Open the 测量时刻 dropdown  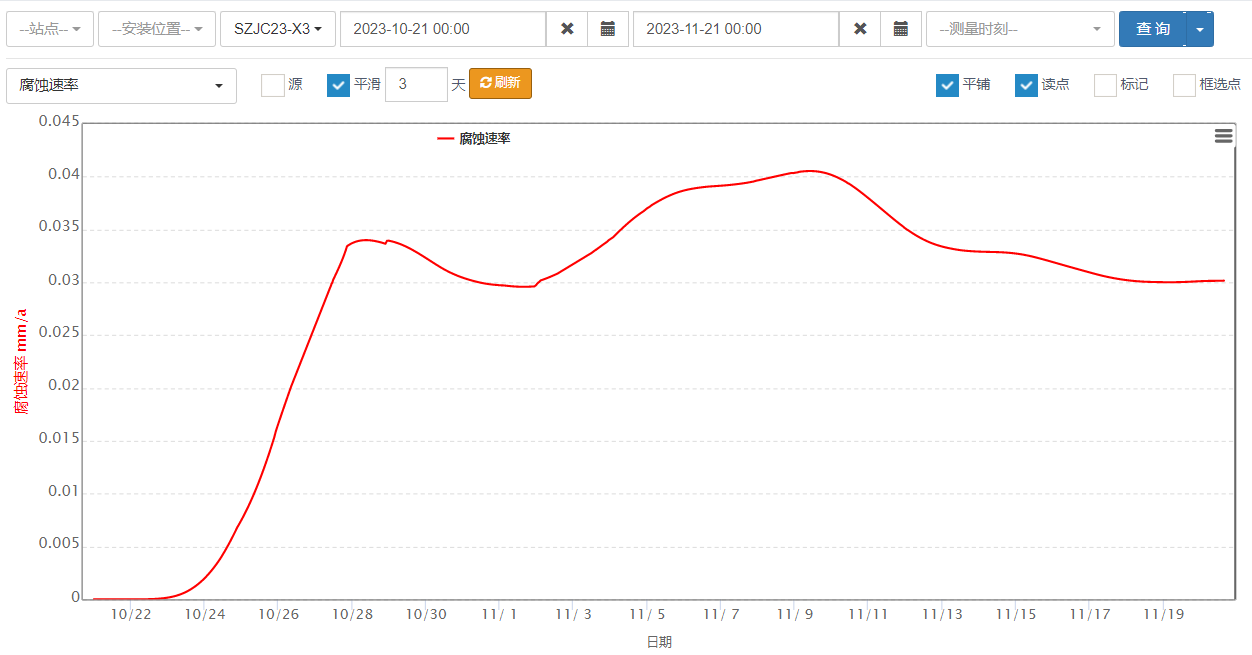pos(1020,29)
